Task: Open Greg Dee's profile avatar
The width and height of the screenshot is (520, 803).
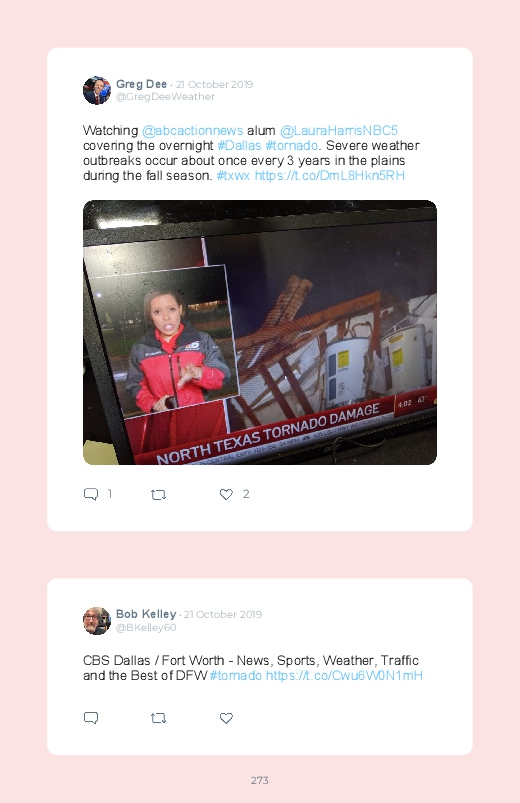Action: pos(97,90)
